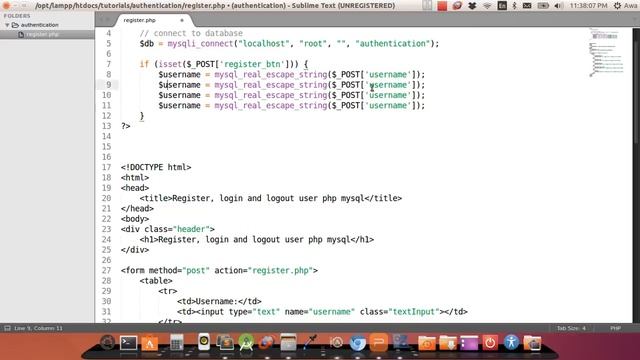Open the downloads folder dock icon

(x=448, y=343)
